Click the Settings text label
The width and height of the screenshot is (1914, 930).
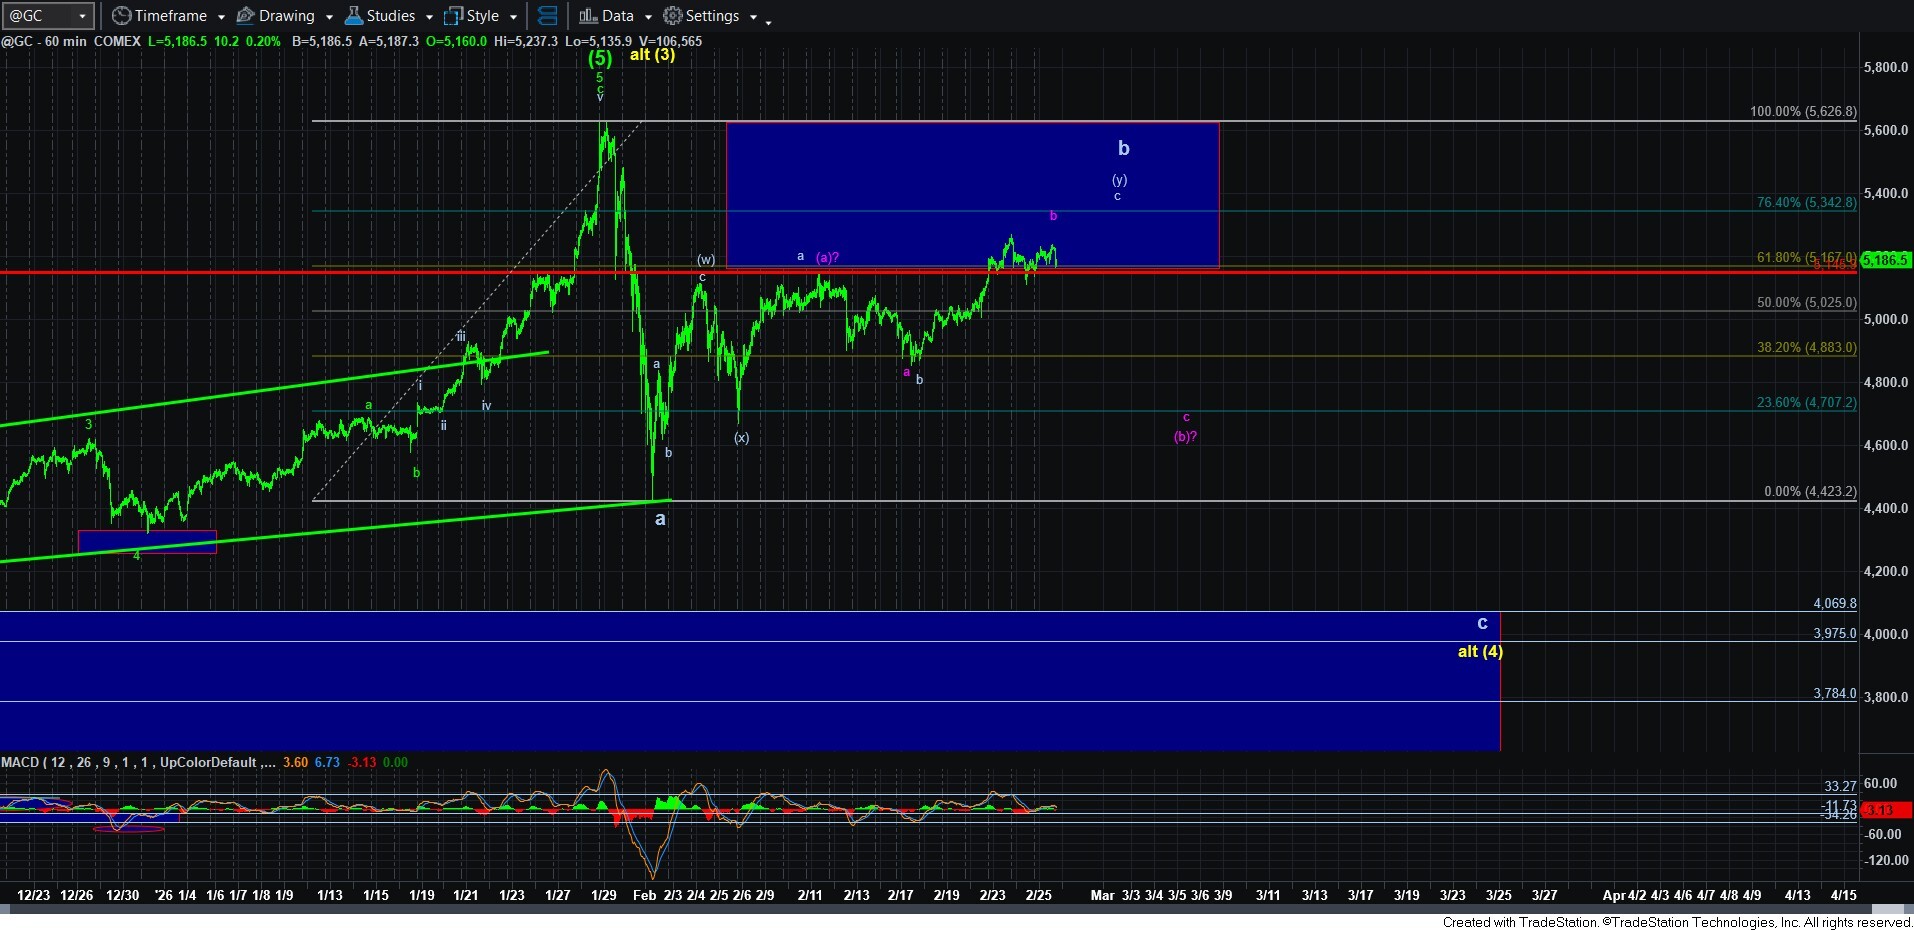(x=712, y=16)
